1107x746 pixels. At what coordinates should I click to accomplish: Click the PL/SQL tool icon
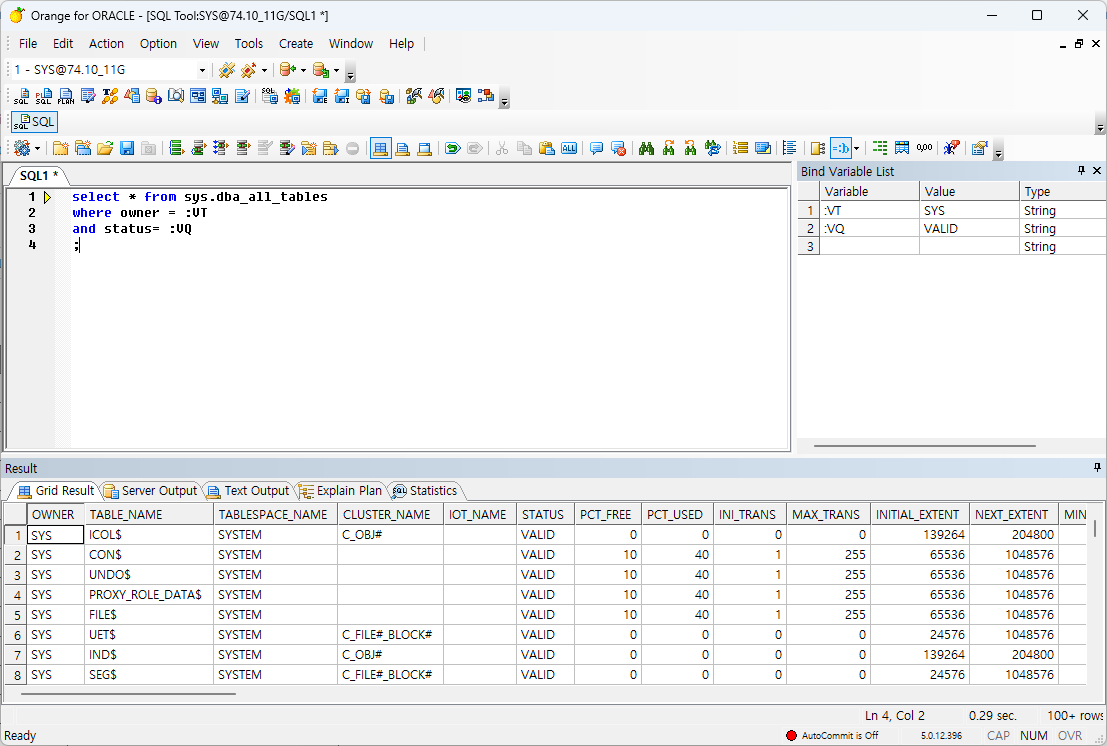[x=44, y=96]
